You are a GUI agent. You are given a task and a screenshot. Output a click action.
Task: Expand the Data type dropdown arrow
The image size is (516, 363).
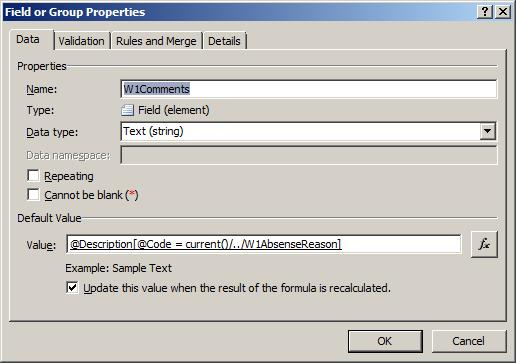pos(487,131)
